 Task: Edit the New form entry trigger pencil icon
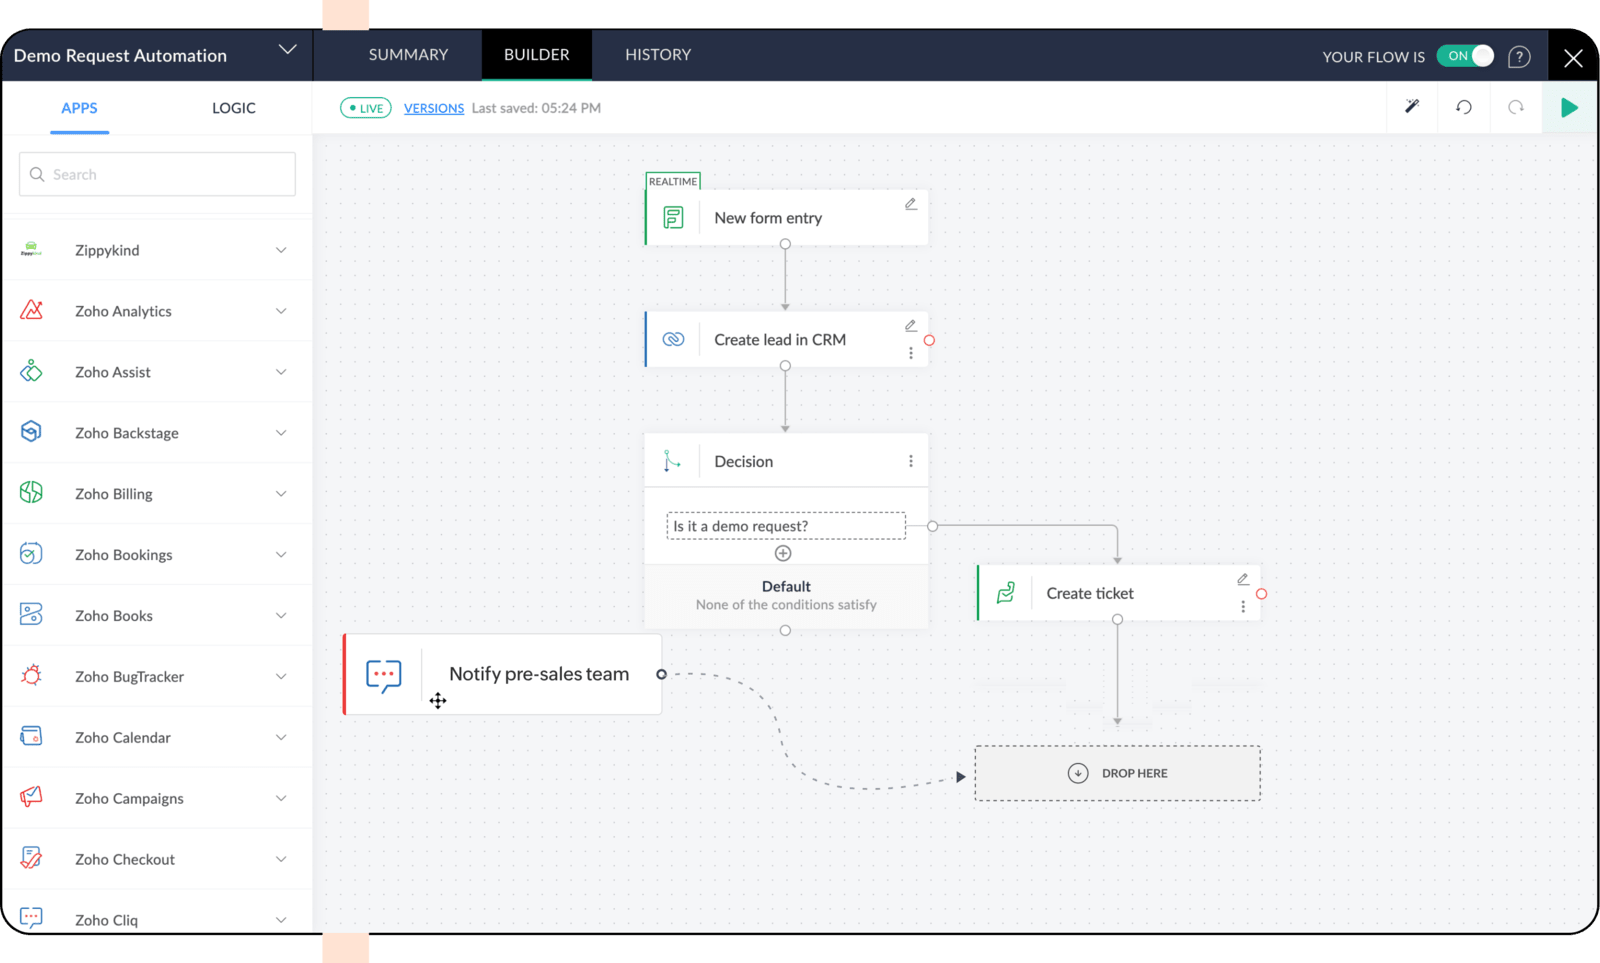coord(910,204)
